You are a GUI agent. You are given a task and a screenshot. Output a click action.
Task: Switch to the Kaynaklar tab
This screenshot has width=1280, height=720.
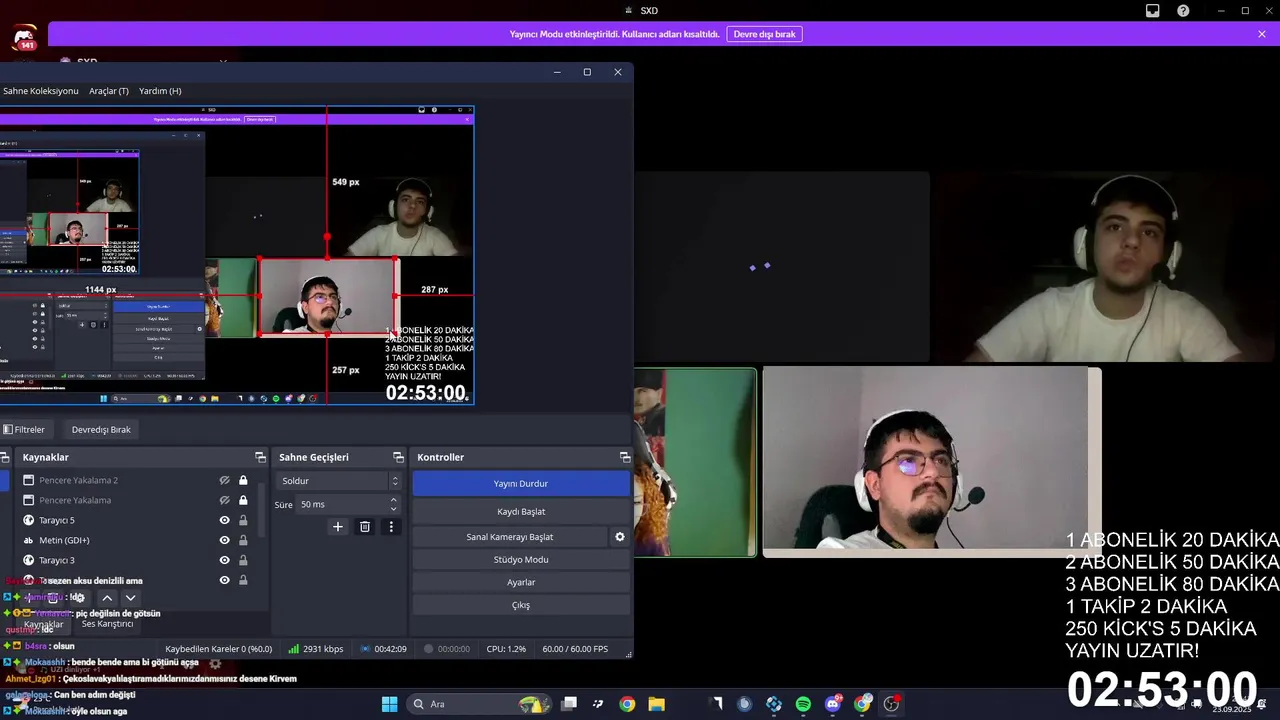coord(43,624)
